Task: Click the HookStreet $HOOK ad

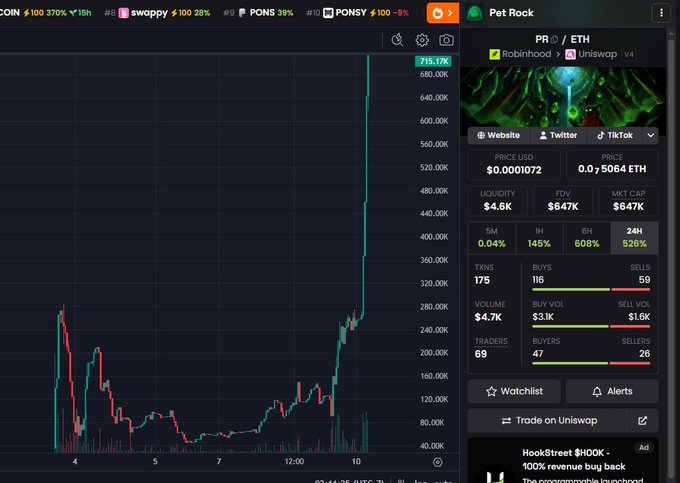Action: (x=563, y=461)
